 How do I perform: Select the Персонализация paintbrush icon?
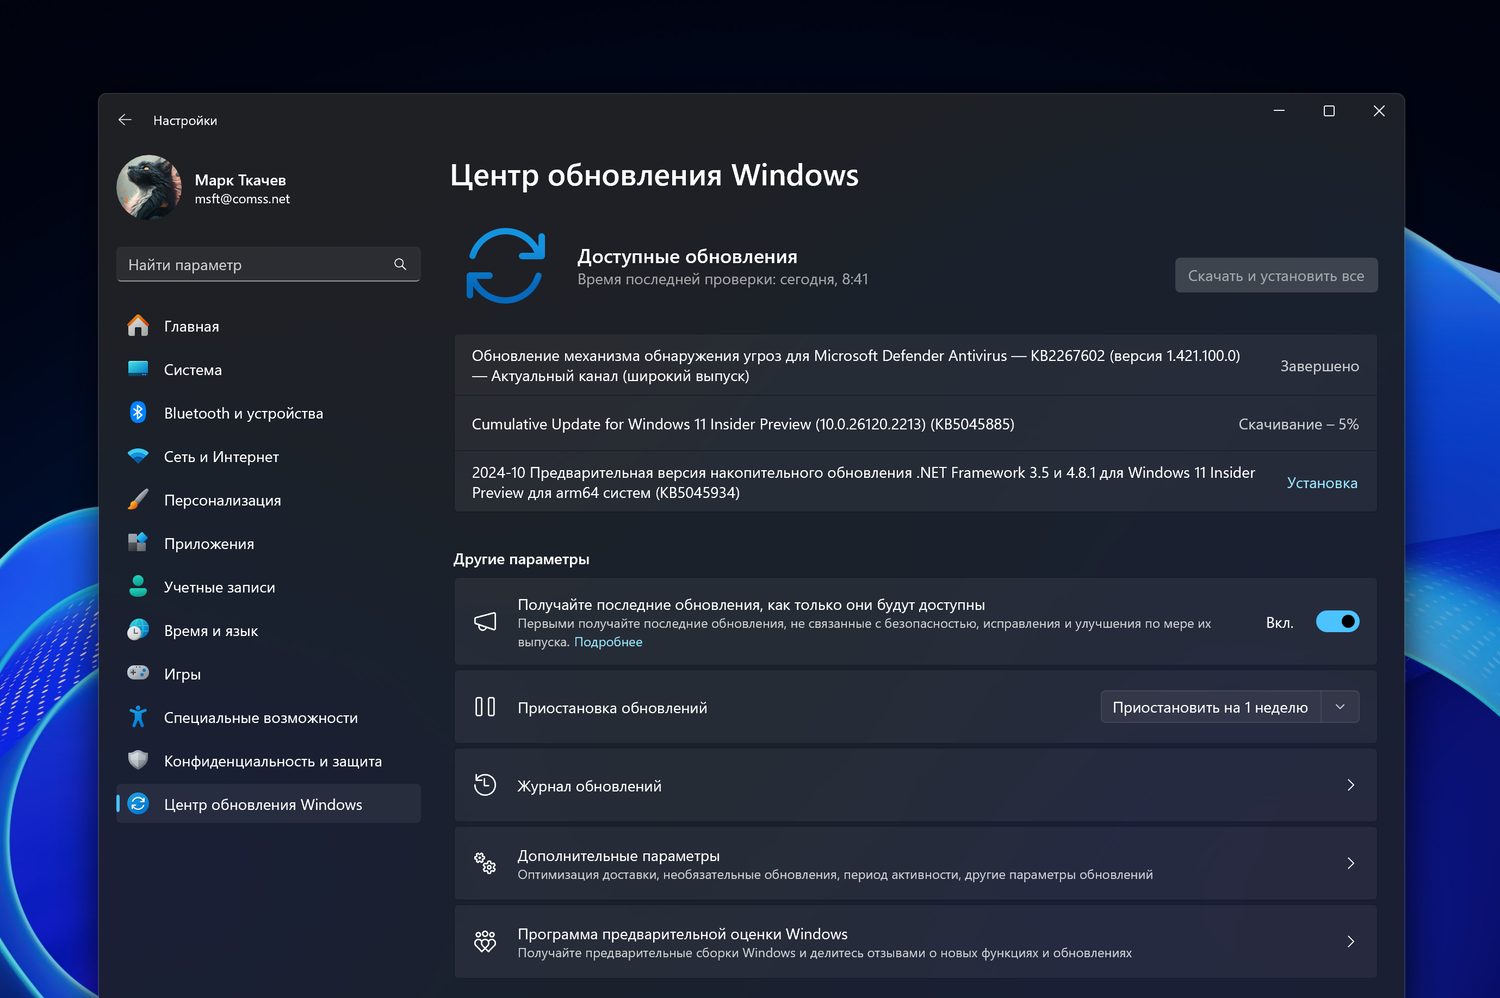138,500
